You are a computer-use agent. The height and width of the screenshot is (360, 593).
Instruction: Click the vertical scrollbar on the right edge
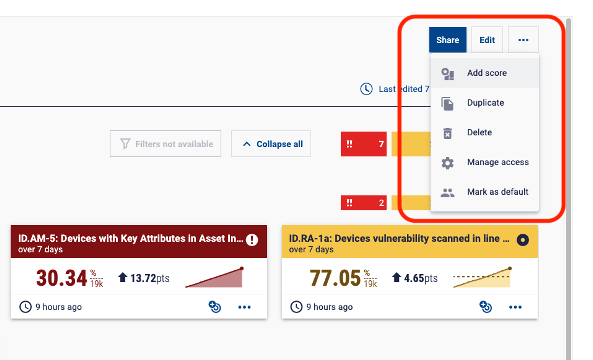pos(568,188)
